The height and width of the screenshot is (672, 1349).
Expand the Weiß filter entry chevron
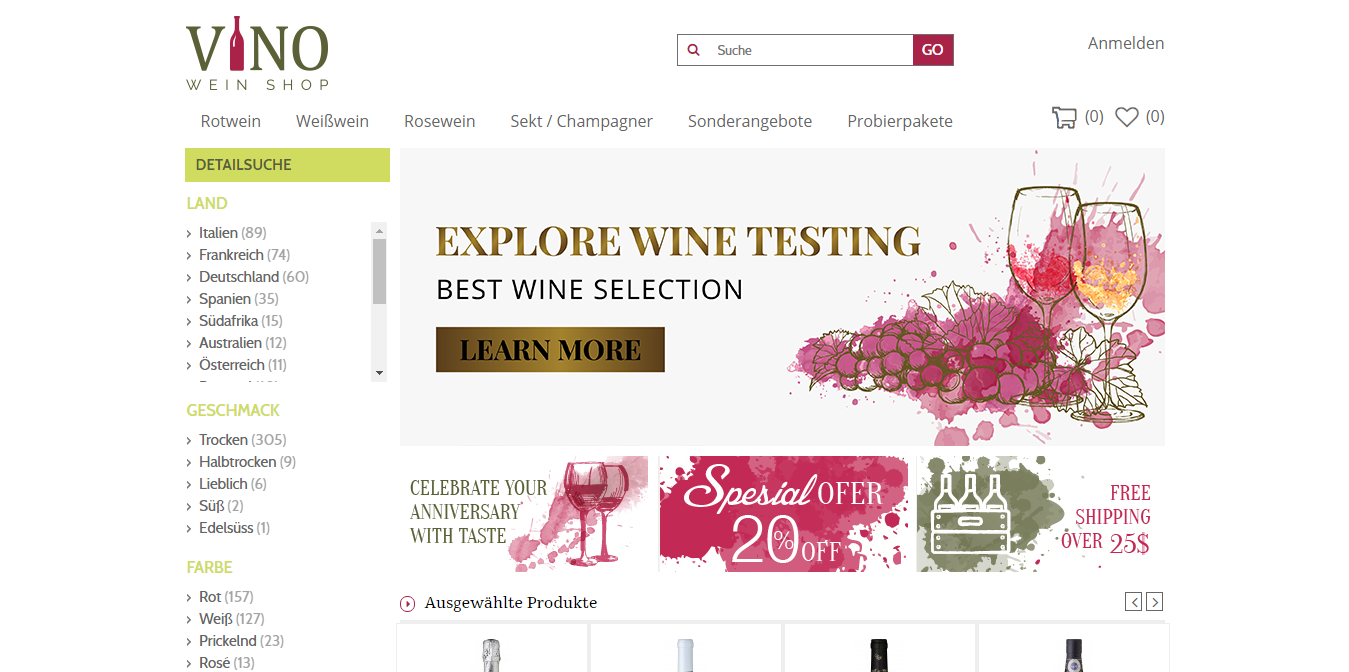click(x=189, y=618)
